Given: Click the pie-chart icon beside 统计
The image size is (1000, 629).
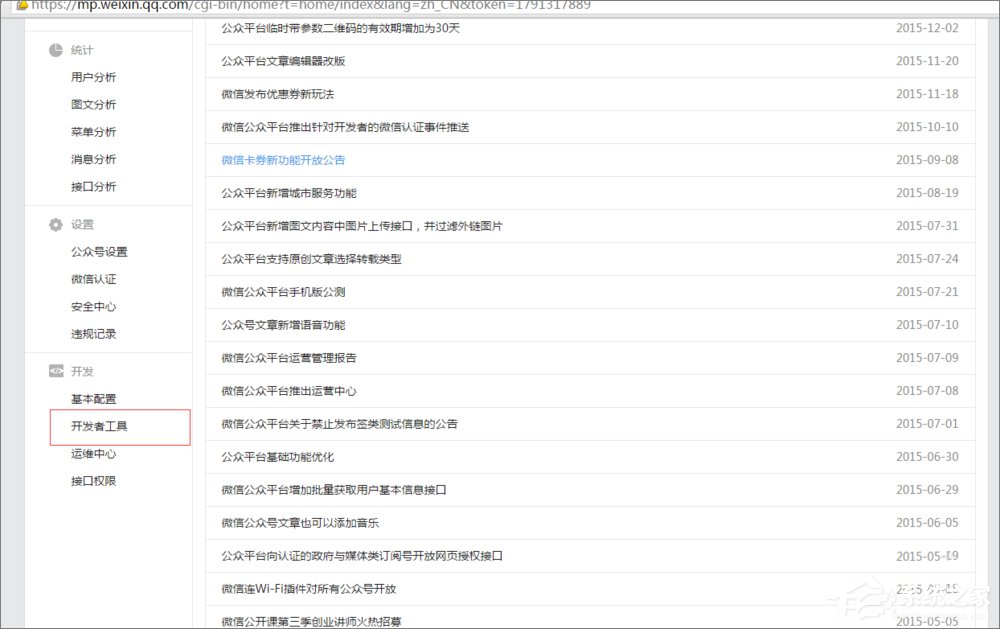Looking at the screenshot, I should tap(57, 50).
